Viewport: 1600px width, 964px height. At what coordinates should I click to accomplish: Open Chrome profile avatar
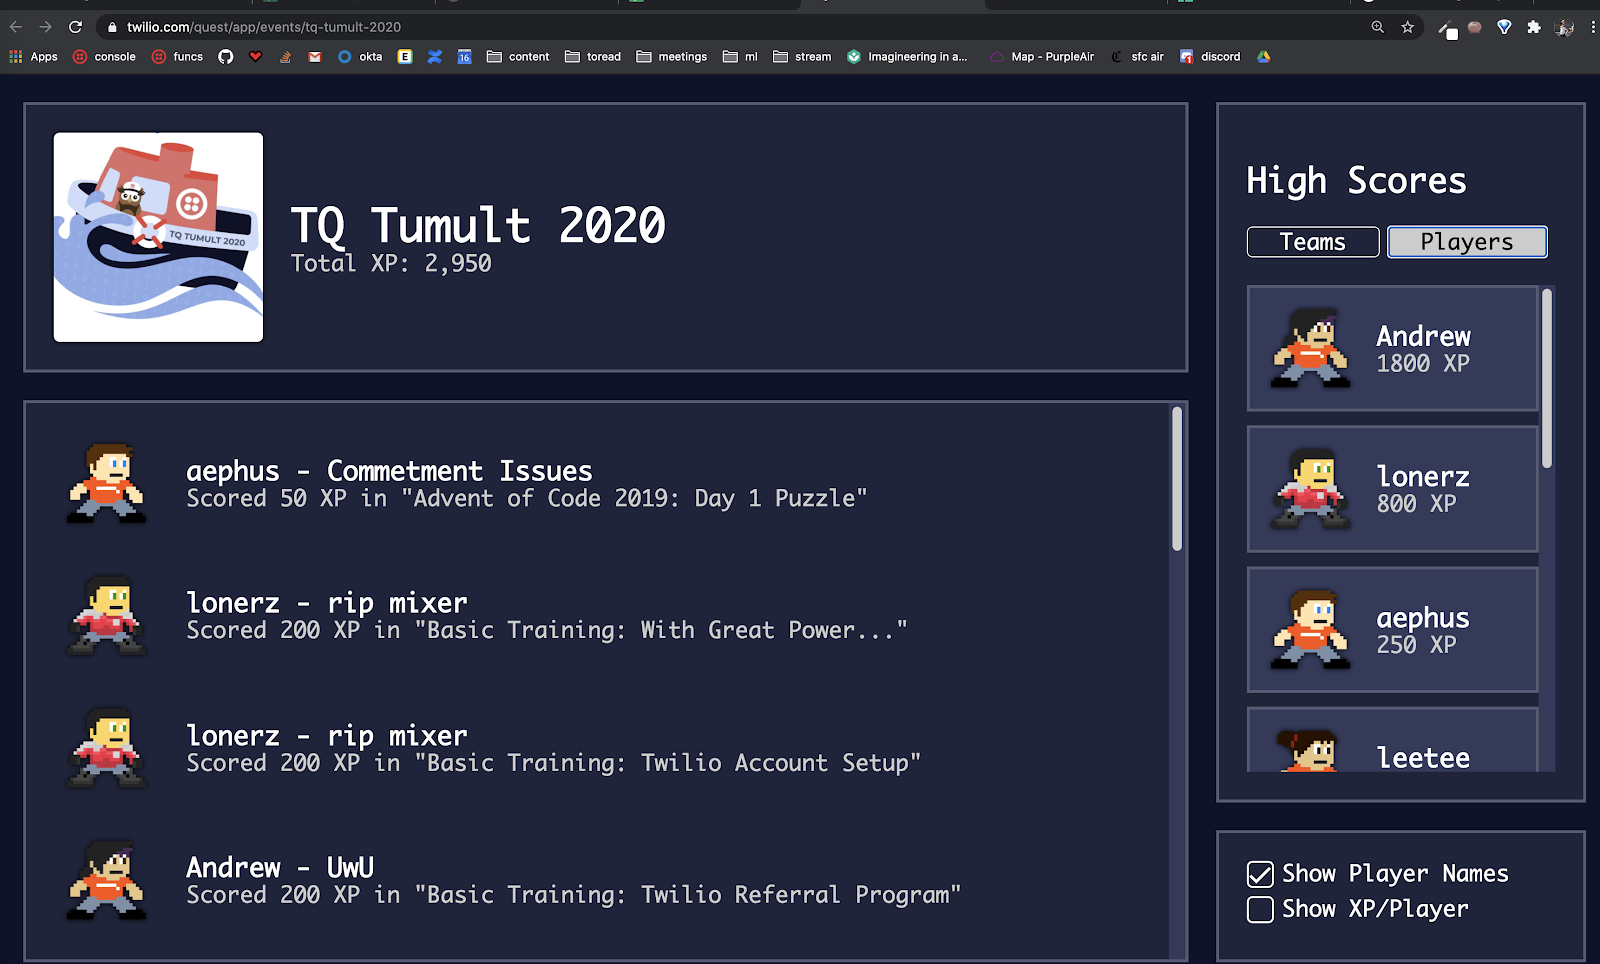pyautogui.click(x=1565, y=27)
